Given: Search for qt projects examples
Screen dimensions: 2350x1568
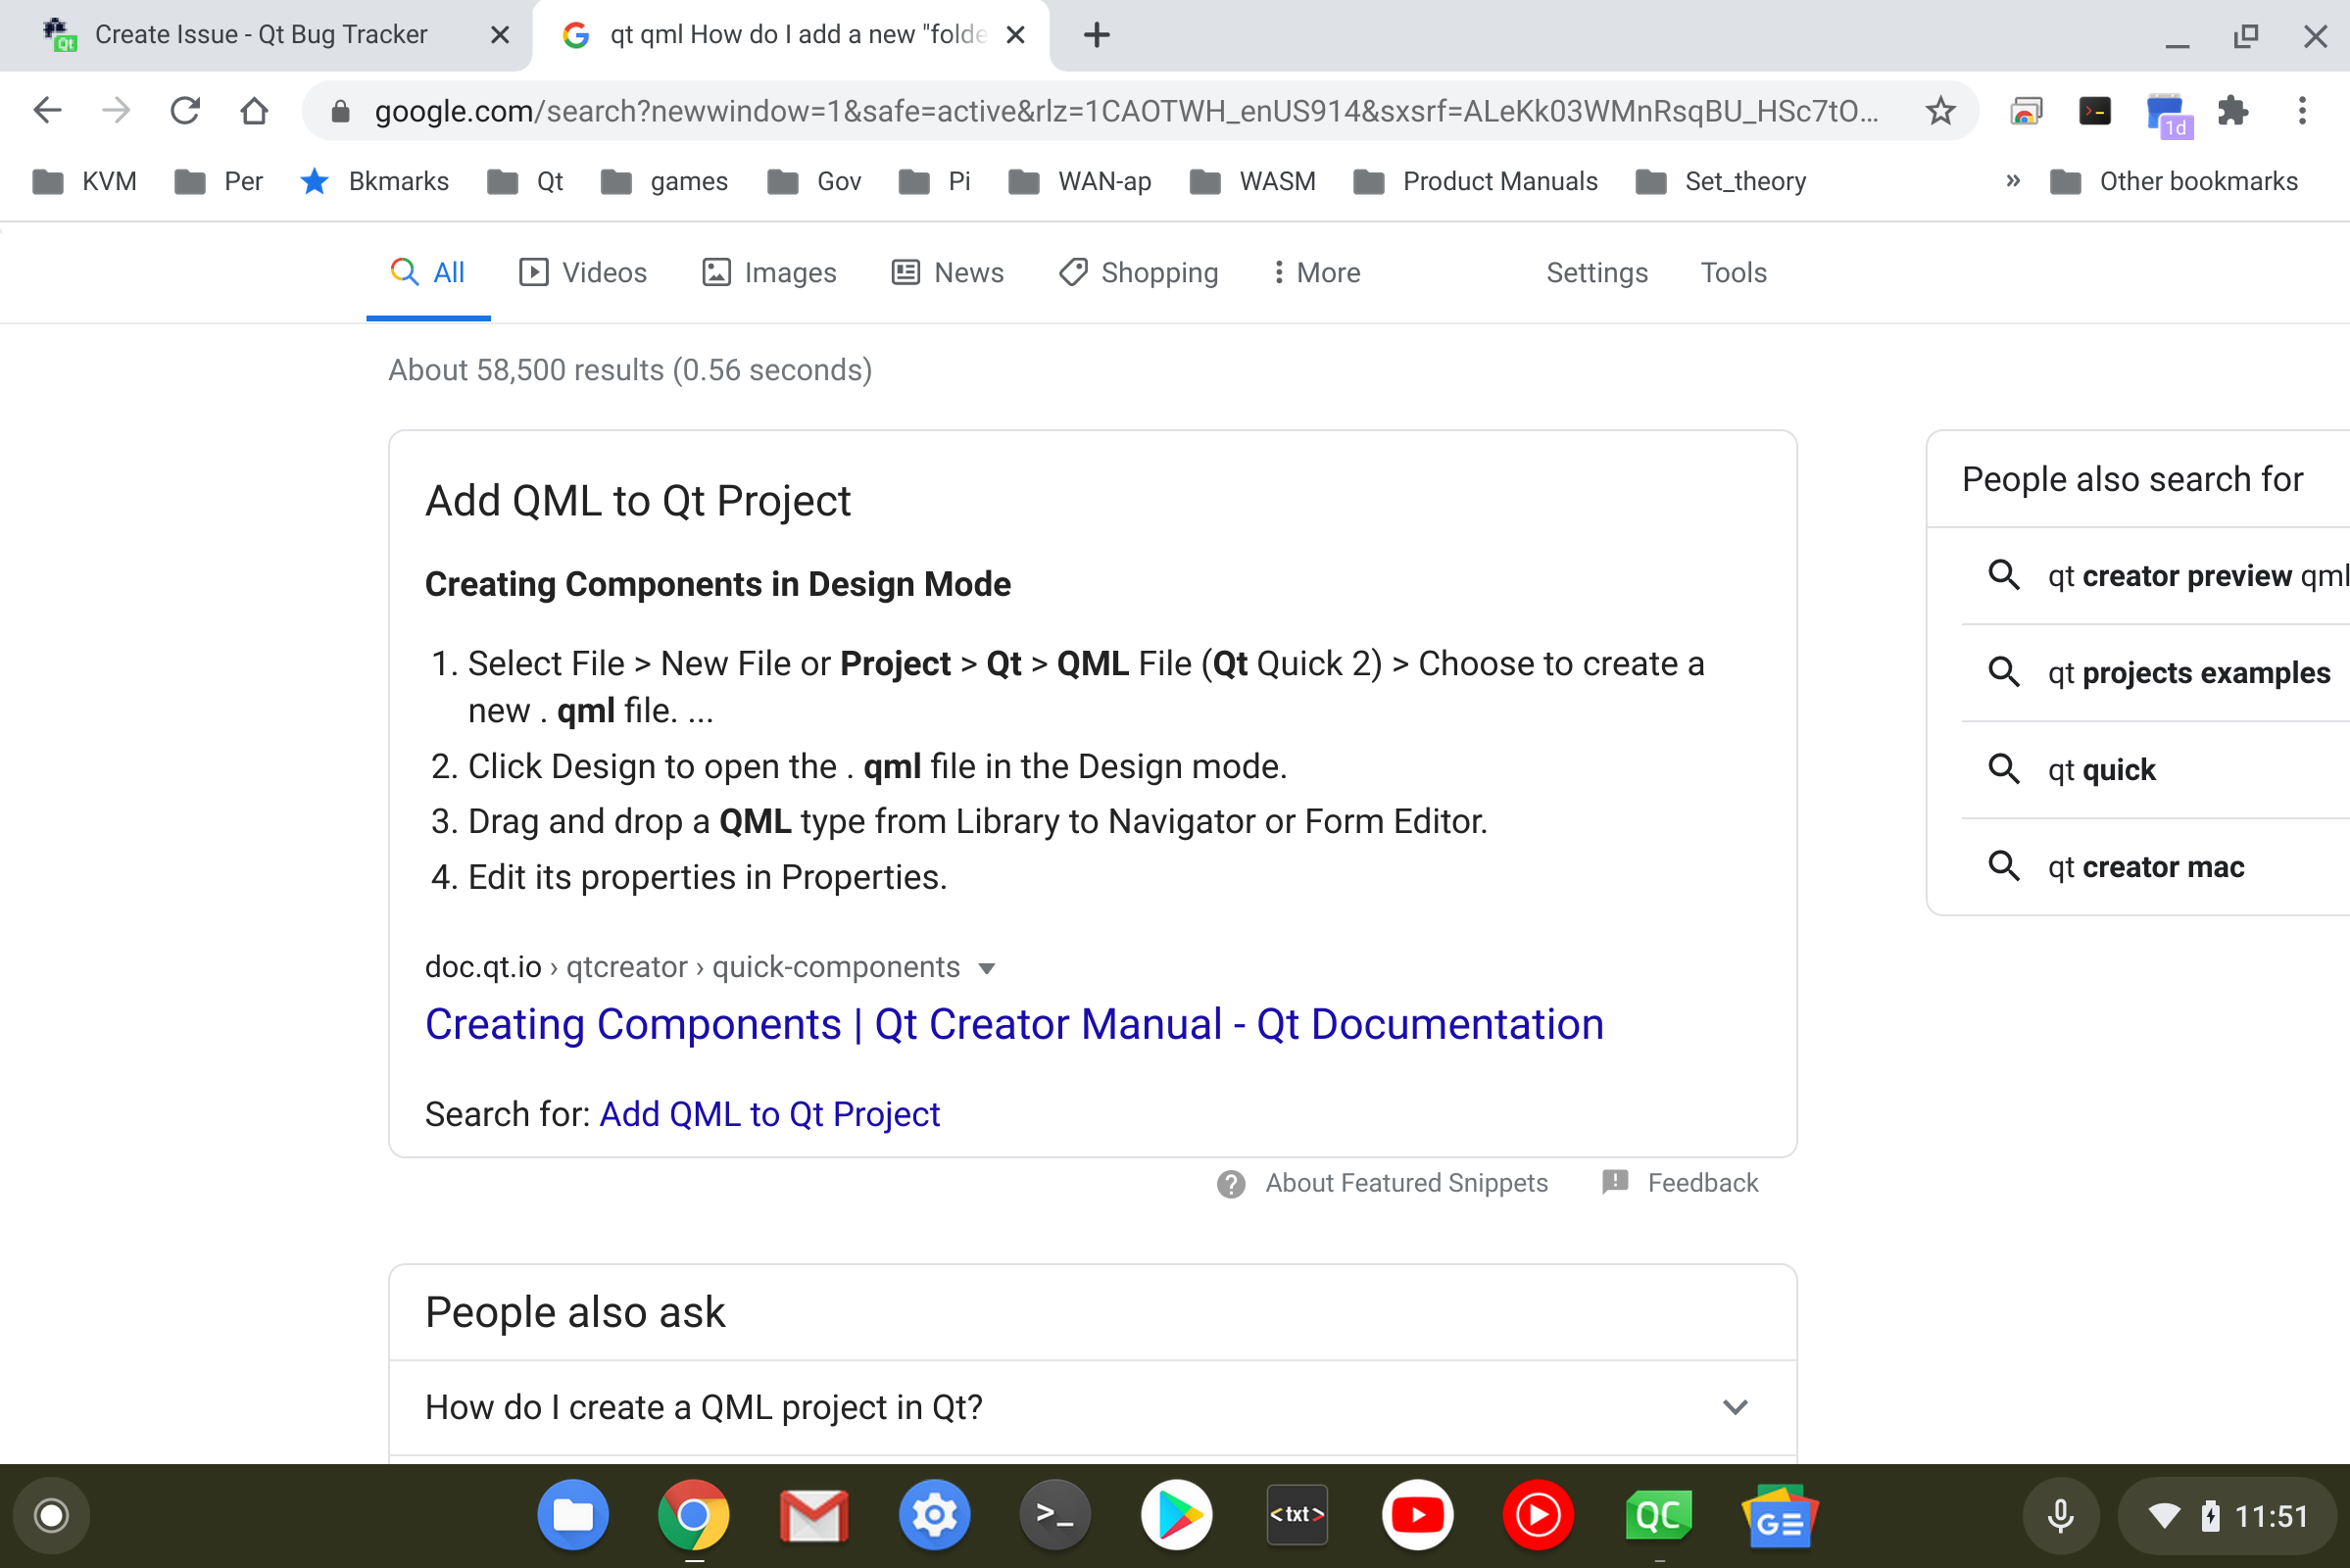Looking at the screenshot, I should click(x=2155, y=672).
